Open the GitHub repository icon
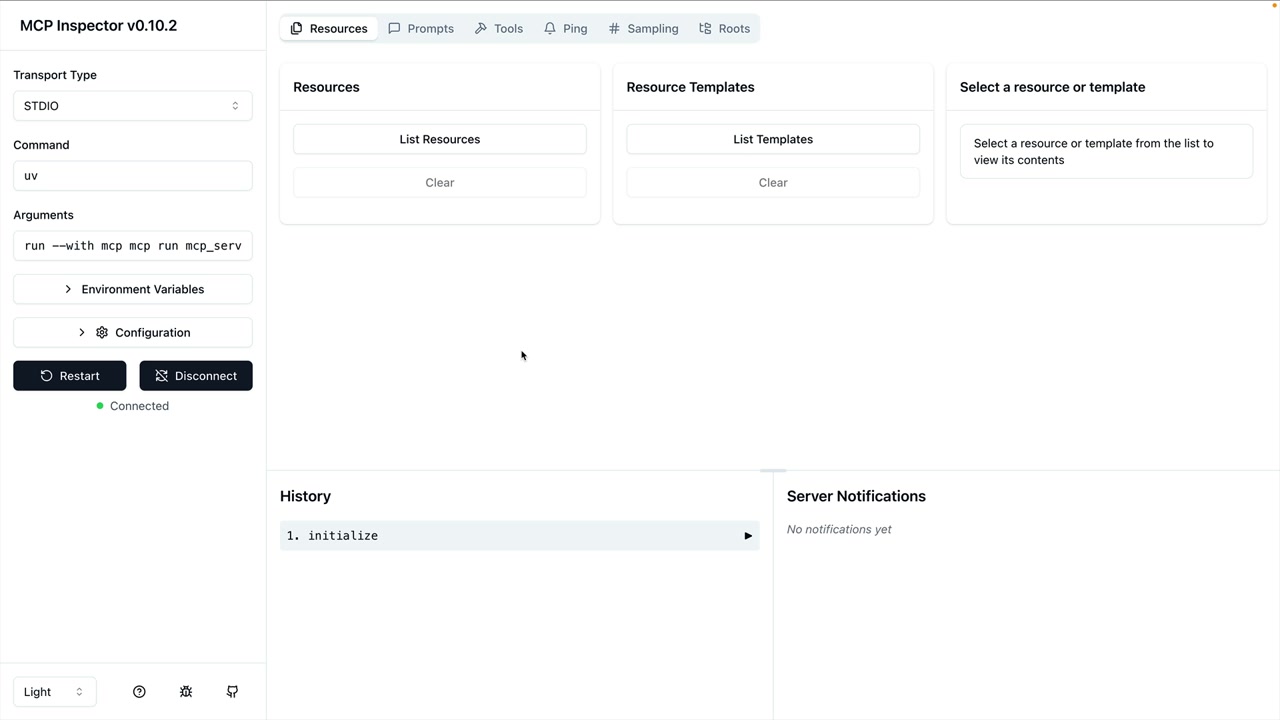This screenshot has width=1280, height=720. (232, 692)
